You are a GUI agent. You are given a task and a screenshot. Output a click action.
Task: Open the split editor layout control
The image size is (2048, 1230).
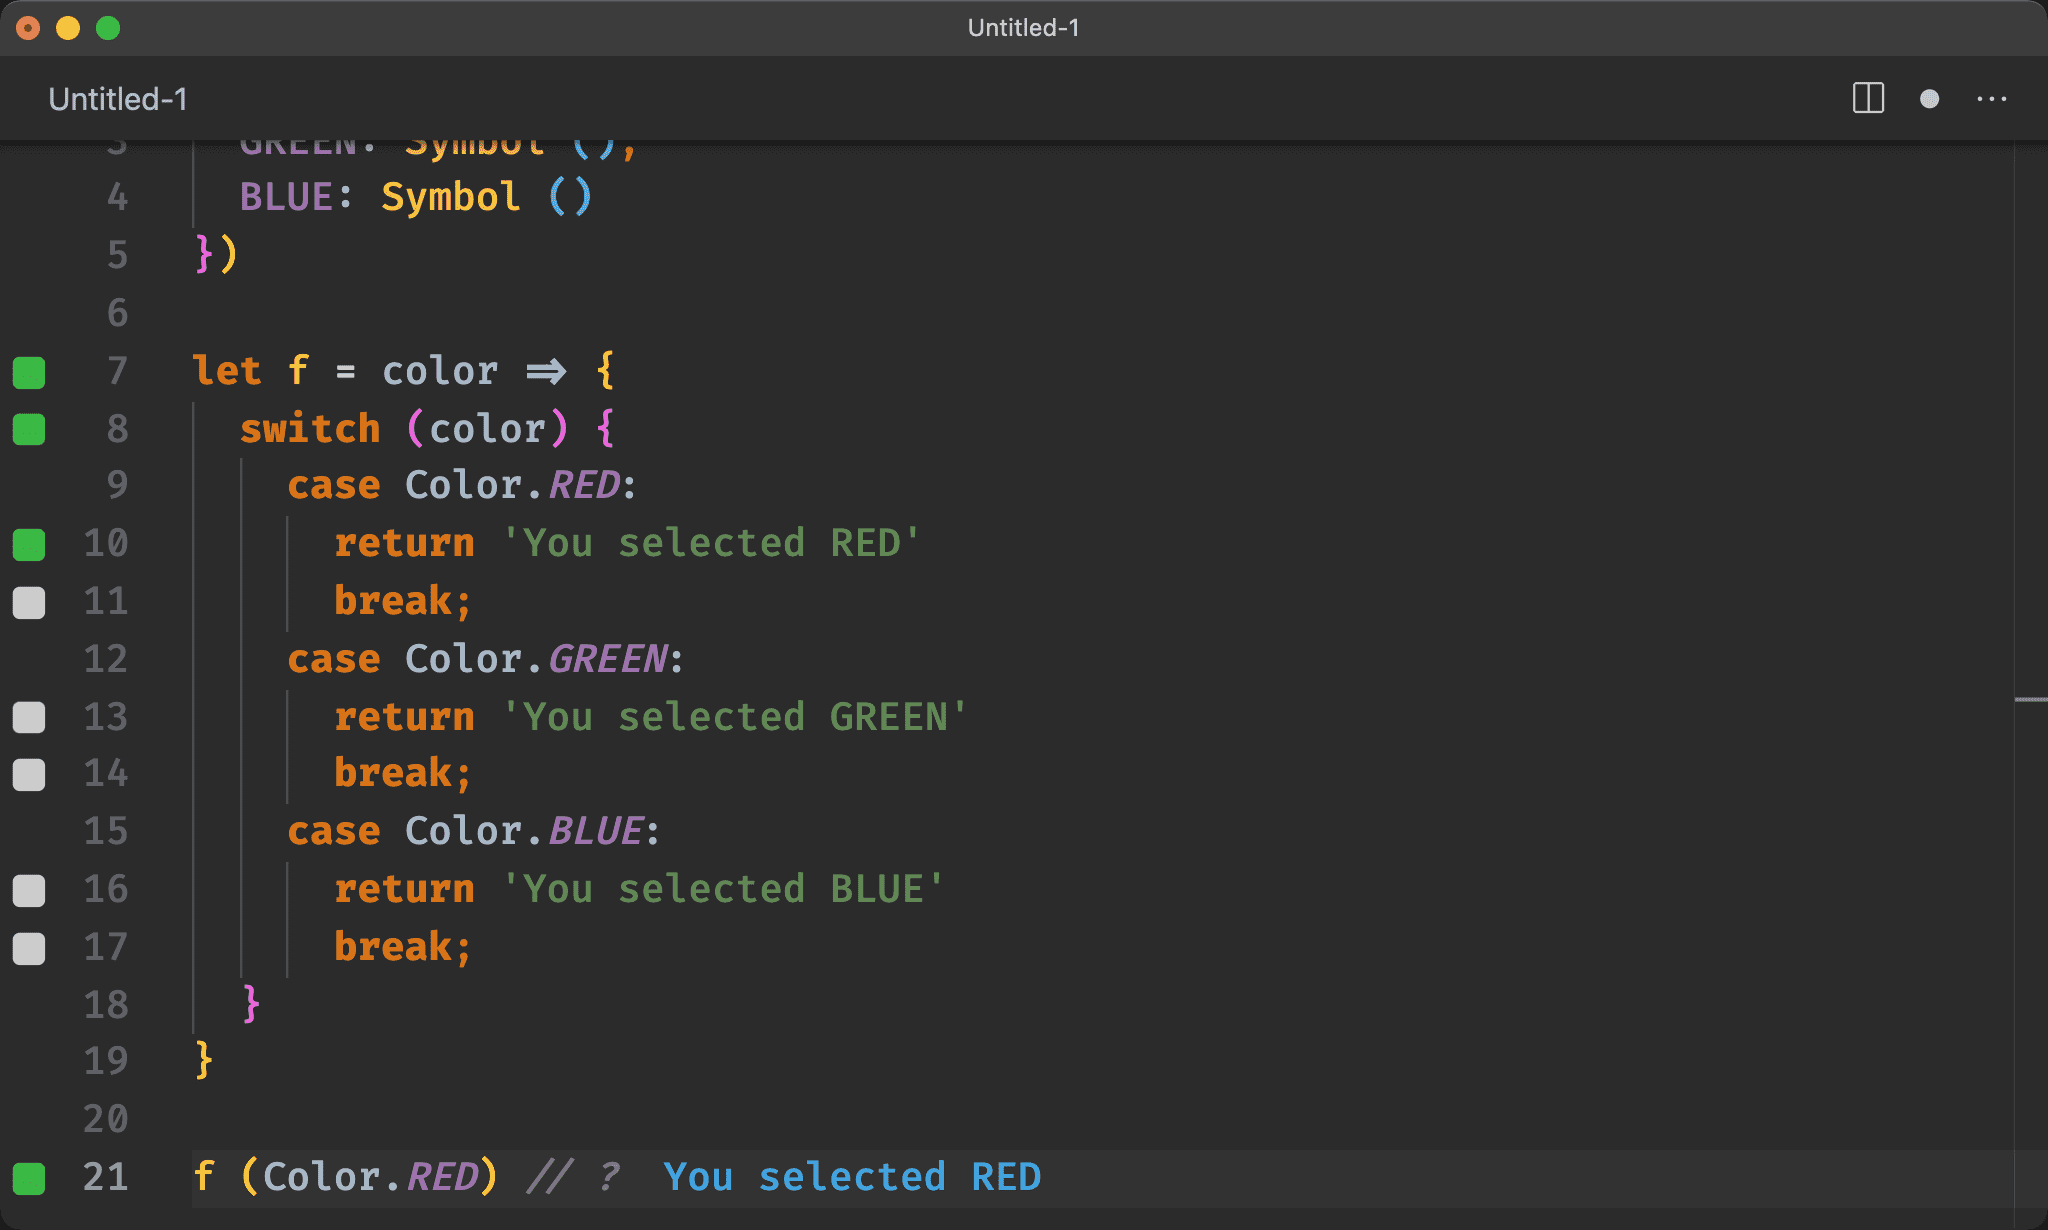[x=1869, y=99]
